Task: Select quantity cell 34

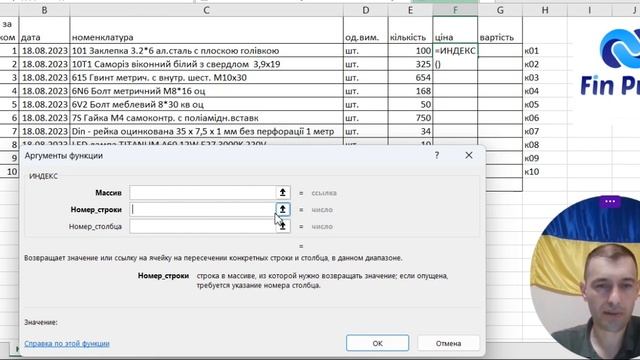Action: point(410,131)
